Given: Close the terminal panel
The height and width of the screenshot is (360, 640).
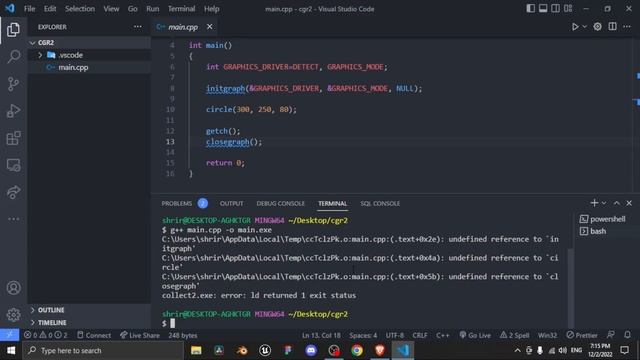Looking at the screenshot, I should (629, 203).
